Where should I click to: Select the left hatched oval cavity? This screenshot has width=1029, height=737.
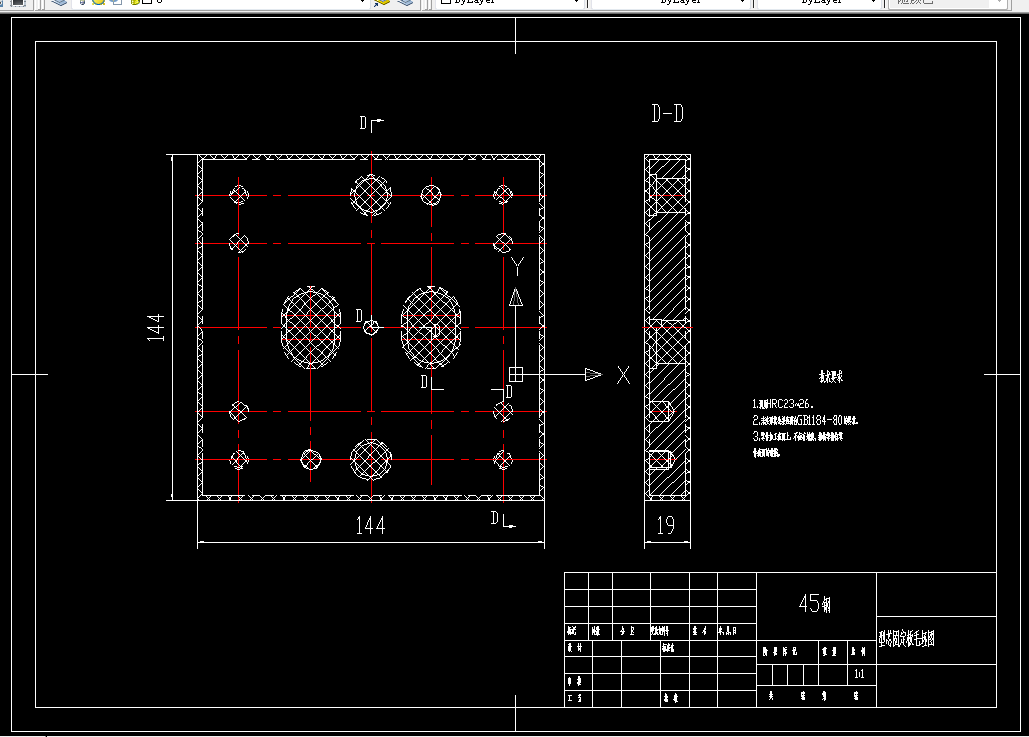coord(311,327)
